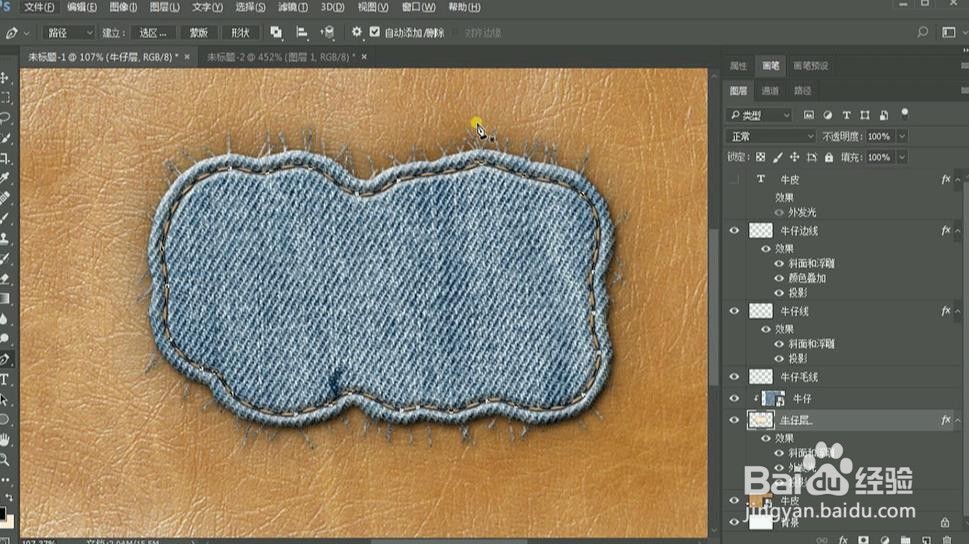The height and width of the screenshot is (544, 969).
Task: Filter layers by shape layer icon
Action: tap(865, 115)
